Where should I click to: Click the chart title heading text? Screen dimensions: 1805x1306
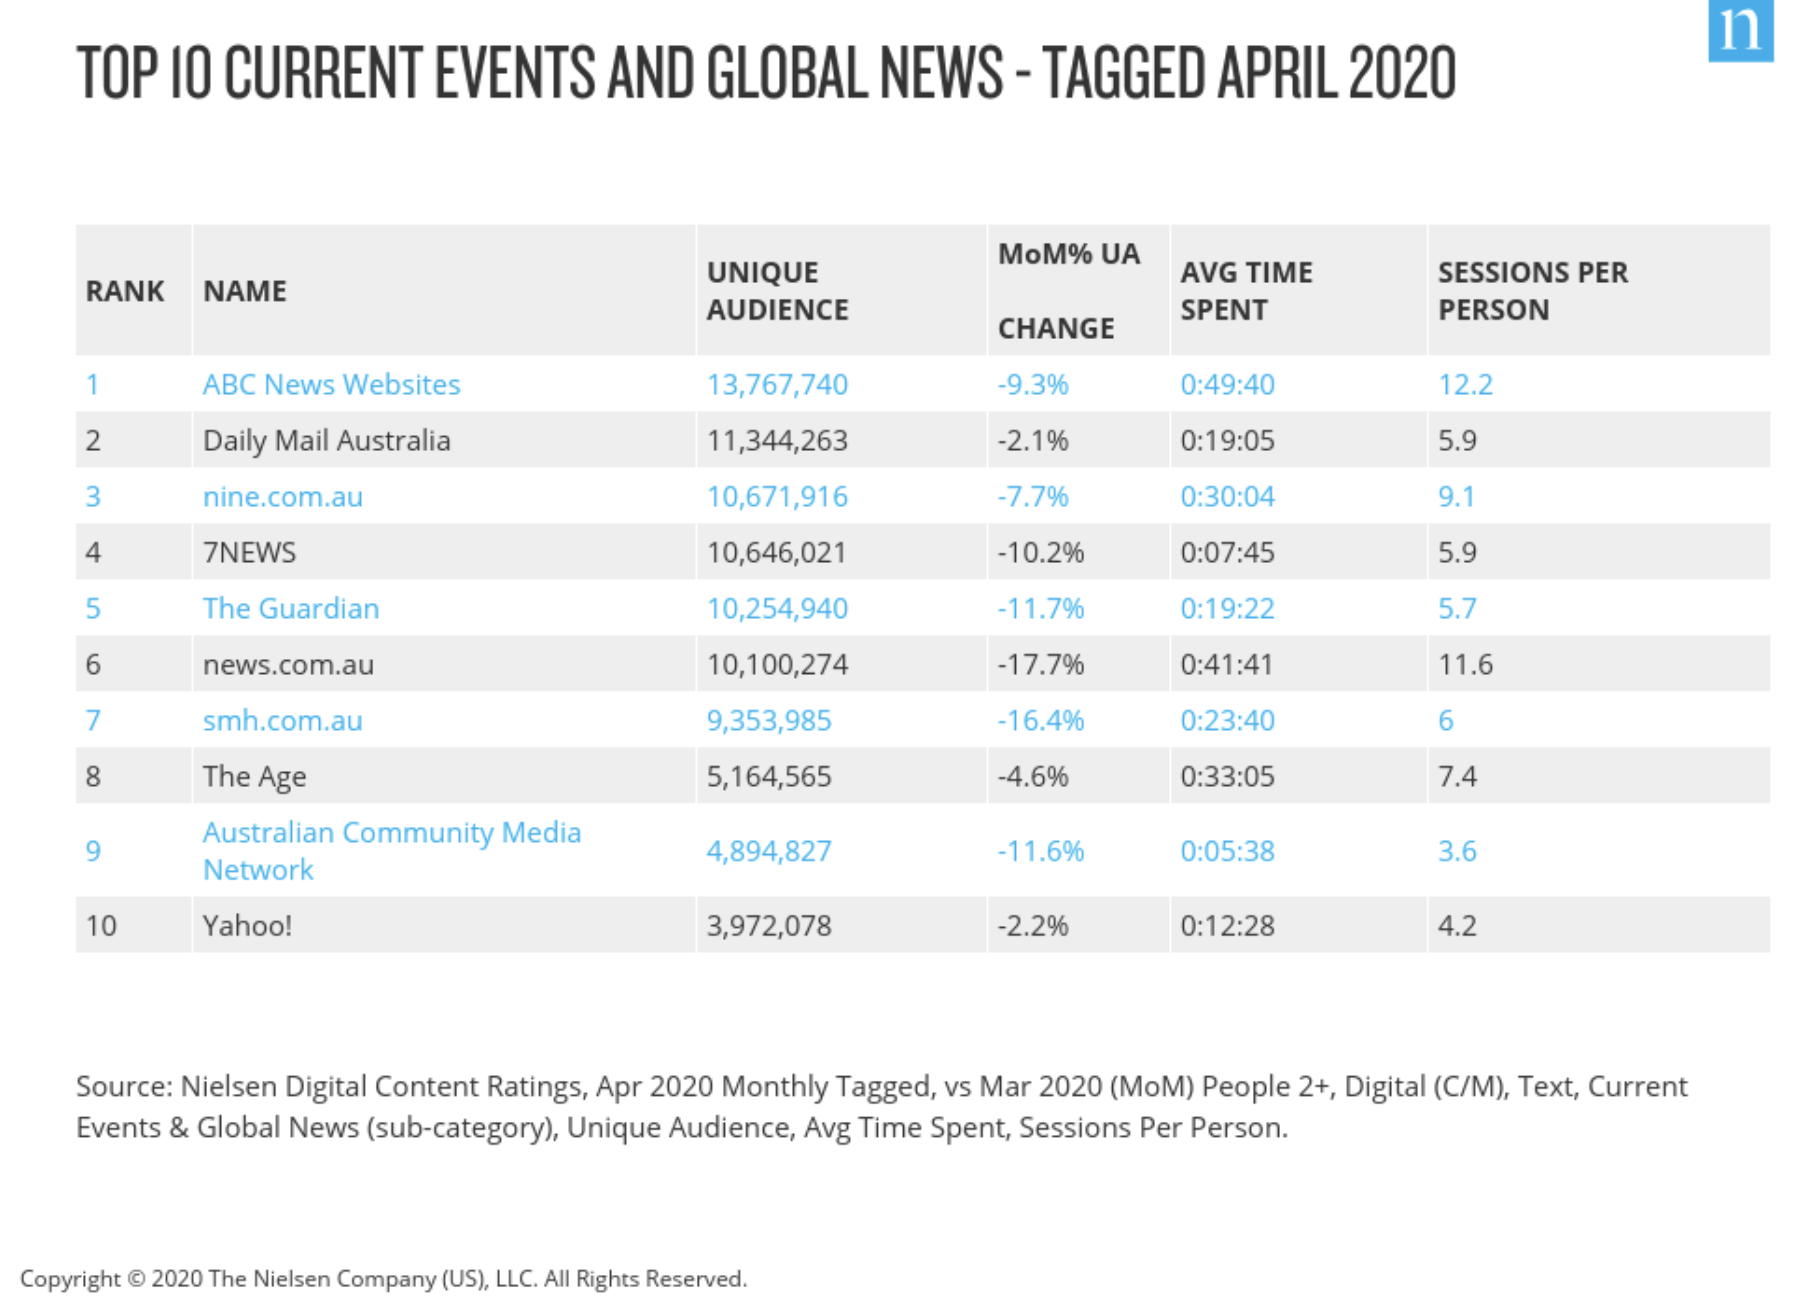coord(765,73)
